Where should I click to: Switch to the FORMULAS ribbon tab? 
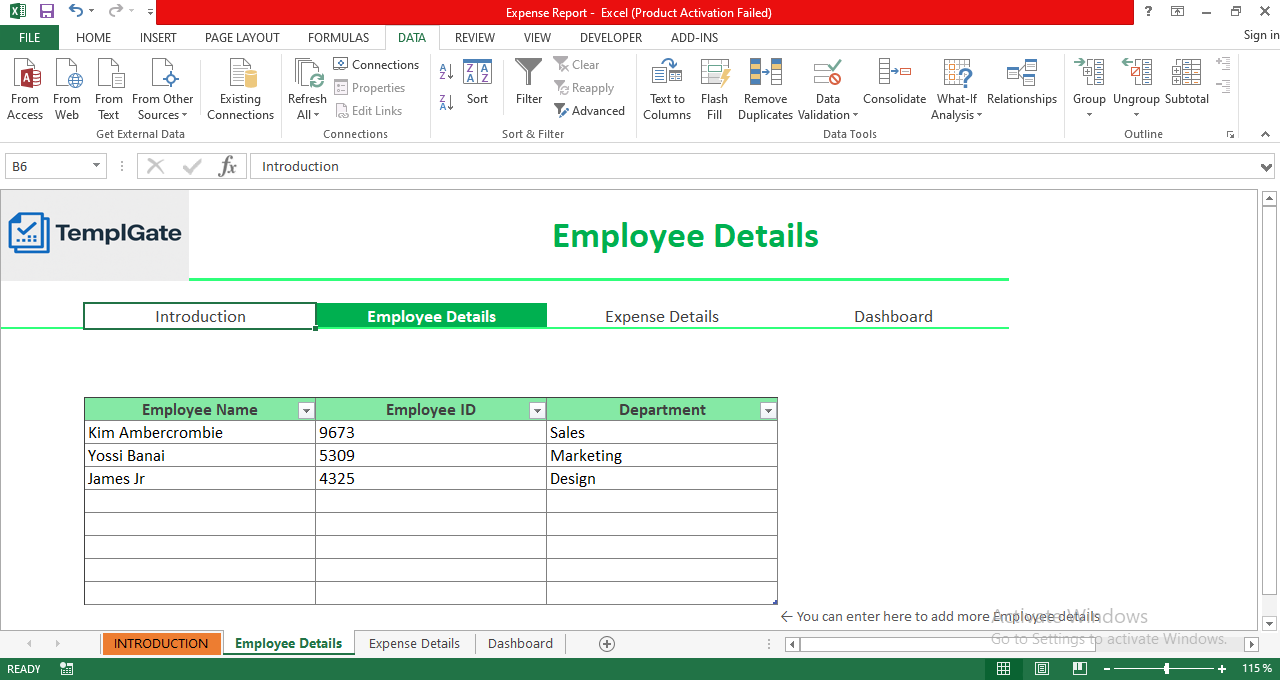click(x=339, y=37)
